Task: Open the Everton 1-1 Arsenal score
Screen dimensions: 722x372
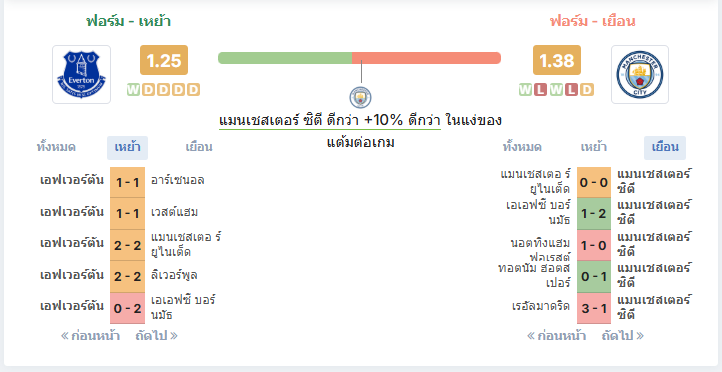Action: click(128, 182)
